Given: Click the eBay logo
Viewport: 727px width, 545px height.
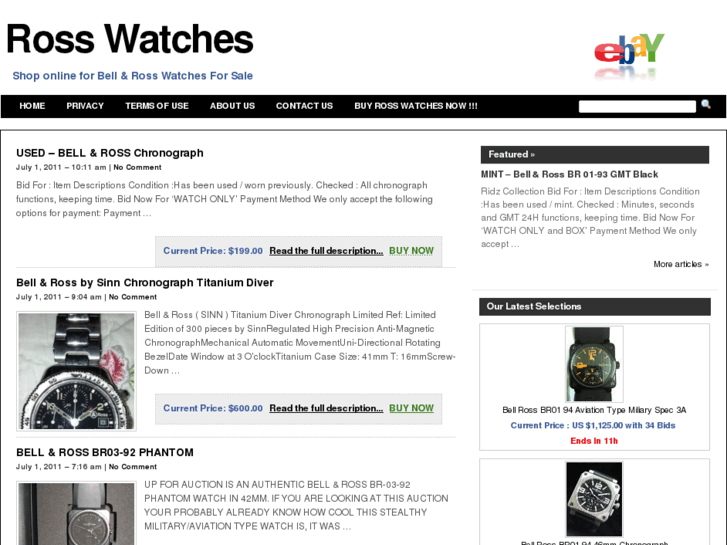Looking at the screenshot, I should point(629,55).
